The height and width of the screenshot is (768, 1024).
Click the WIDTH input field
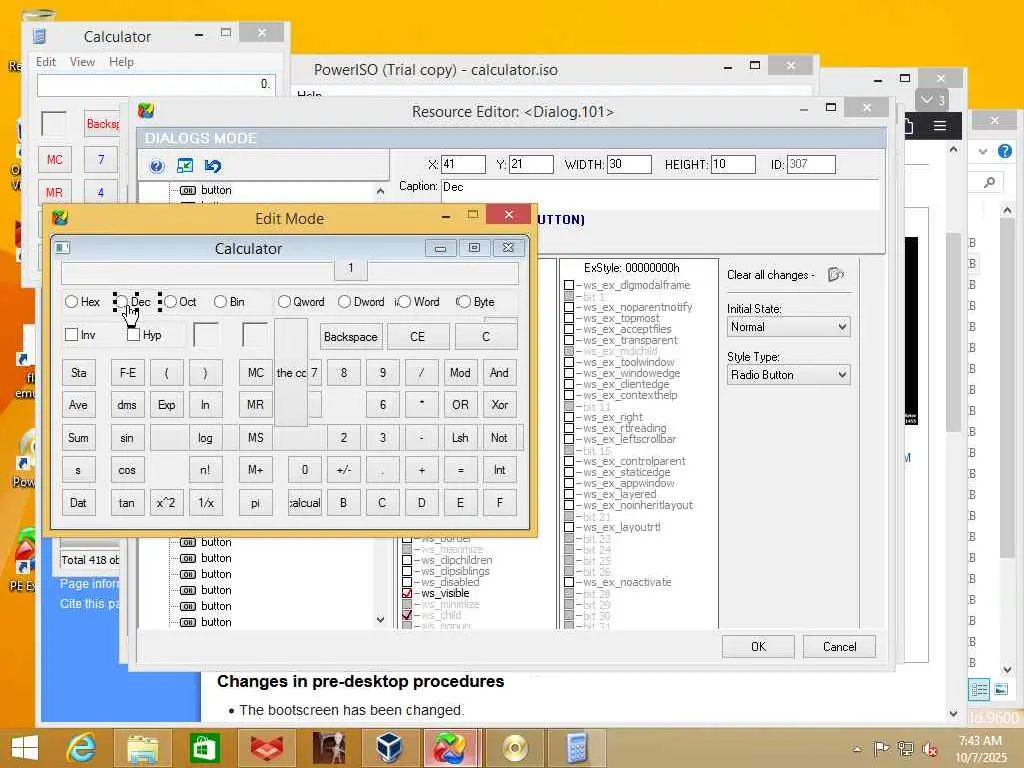click(630, 165)
